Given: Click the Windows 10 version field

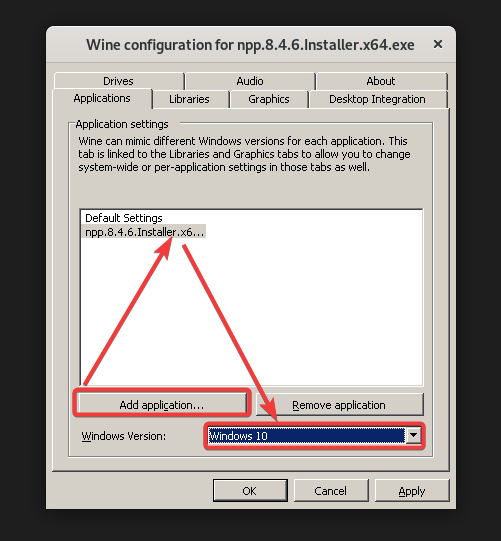Looking at the screenshot, I should click(x=306, y=436).
